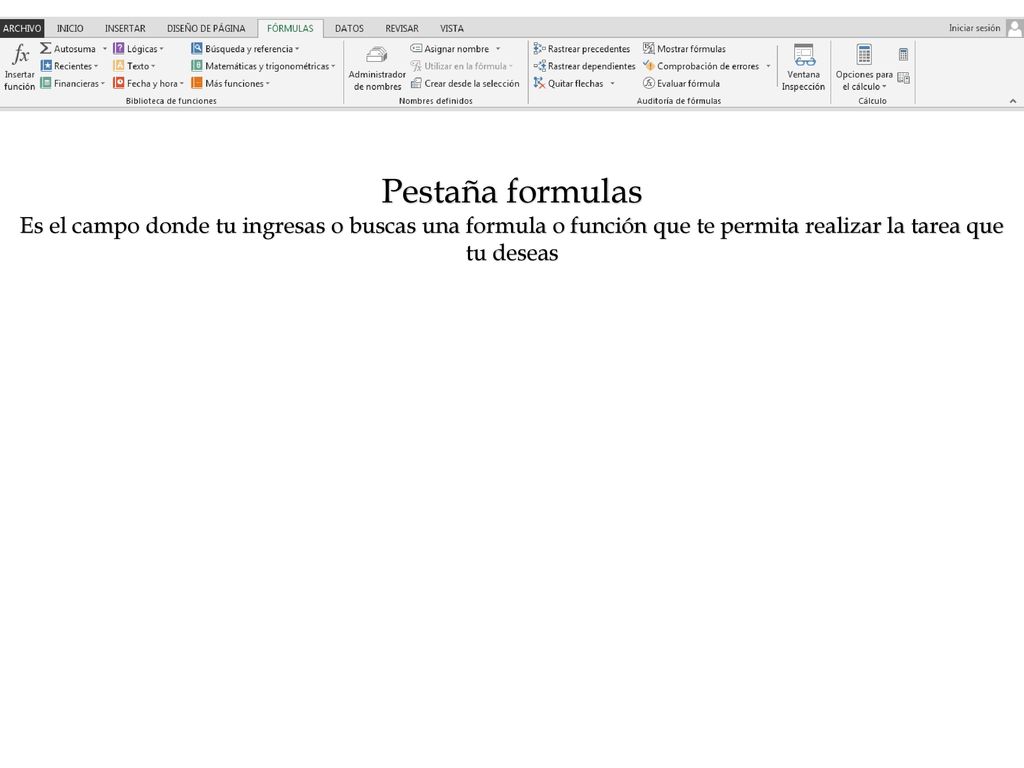Click the Cálculo group label
This screenshot has height=768, width=1024.
[x=872, y=101]
